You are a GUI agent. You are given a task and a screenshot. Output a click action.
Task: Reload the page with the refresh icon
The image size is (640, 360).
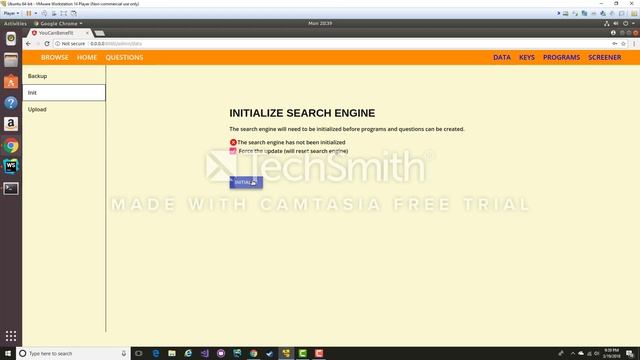click(47, 44)
